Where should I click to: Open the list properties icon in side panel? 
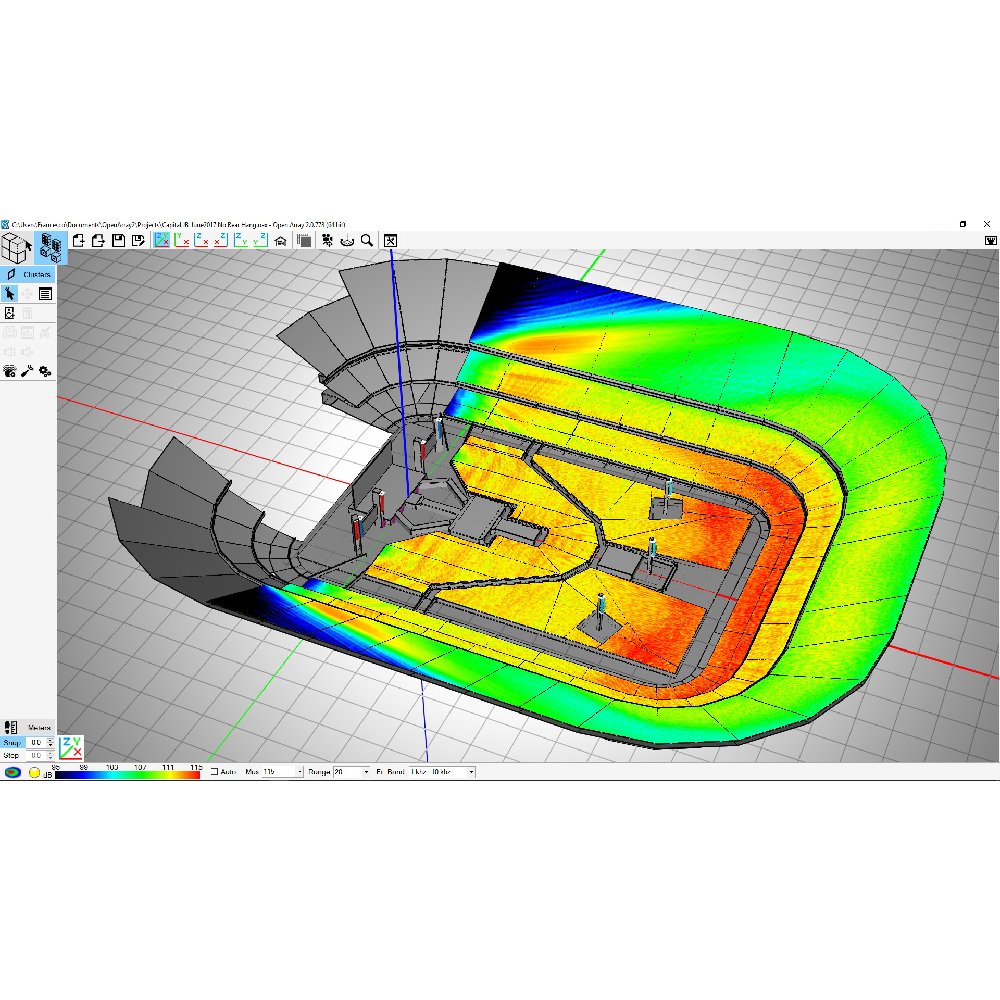tap(45, 293)
